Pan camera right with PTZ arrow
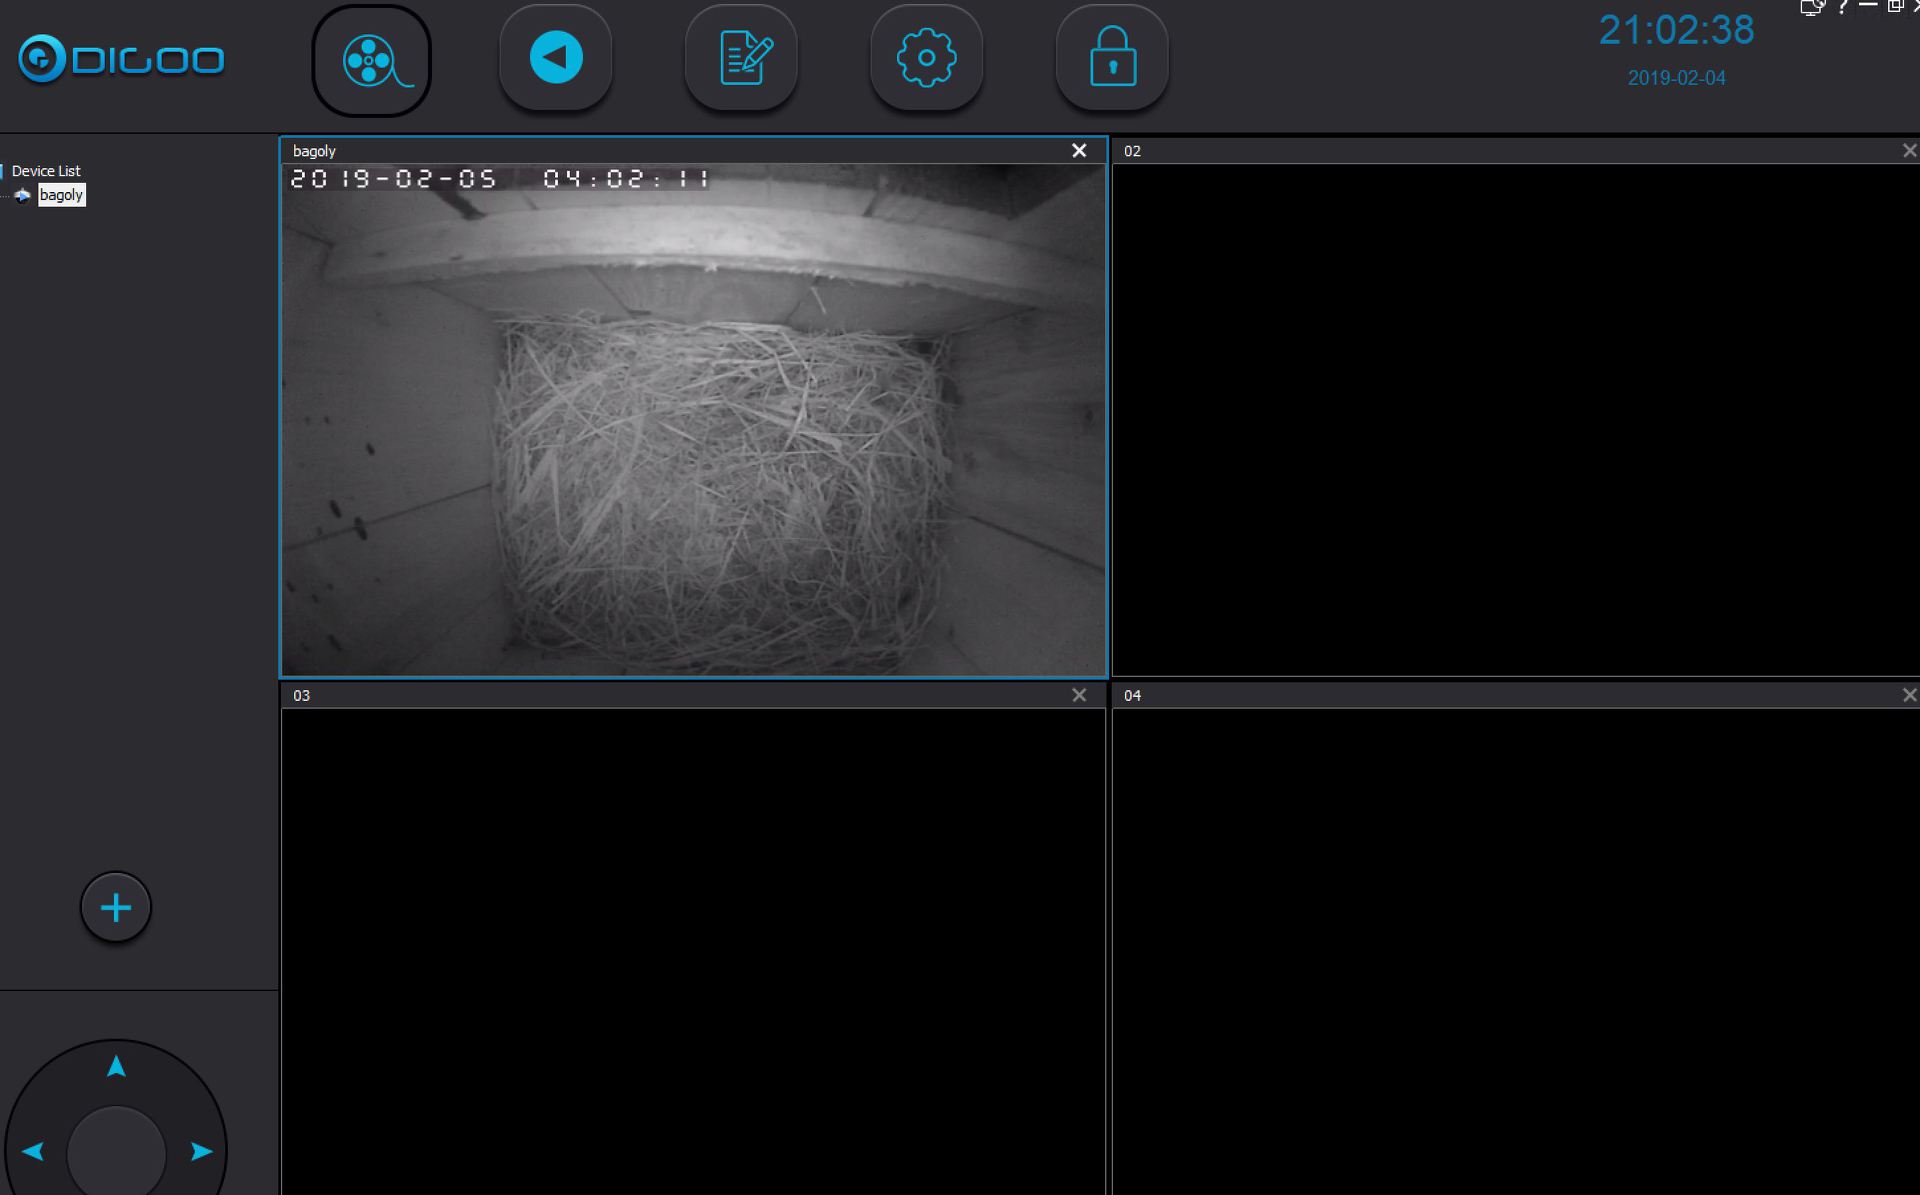The width and height of the screenshot is (1920, 1195). [x=201, y=1151]
